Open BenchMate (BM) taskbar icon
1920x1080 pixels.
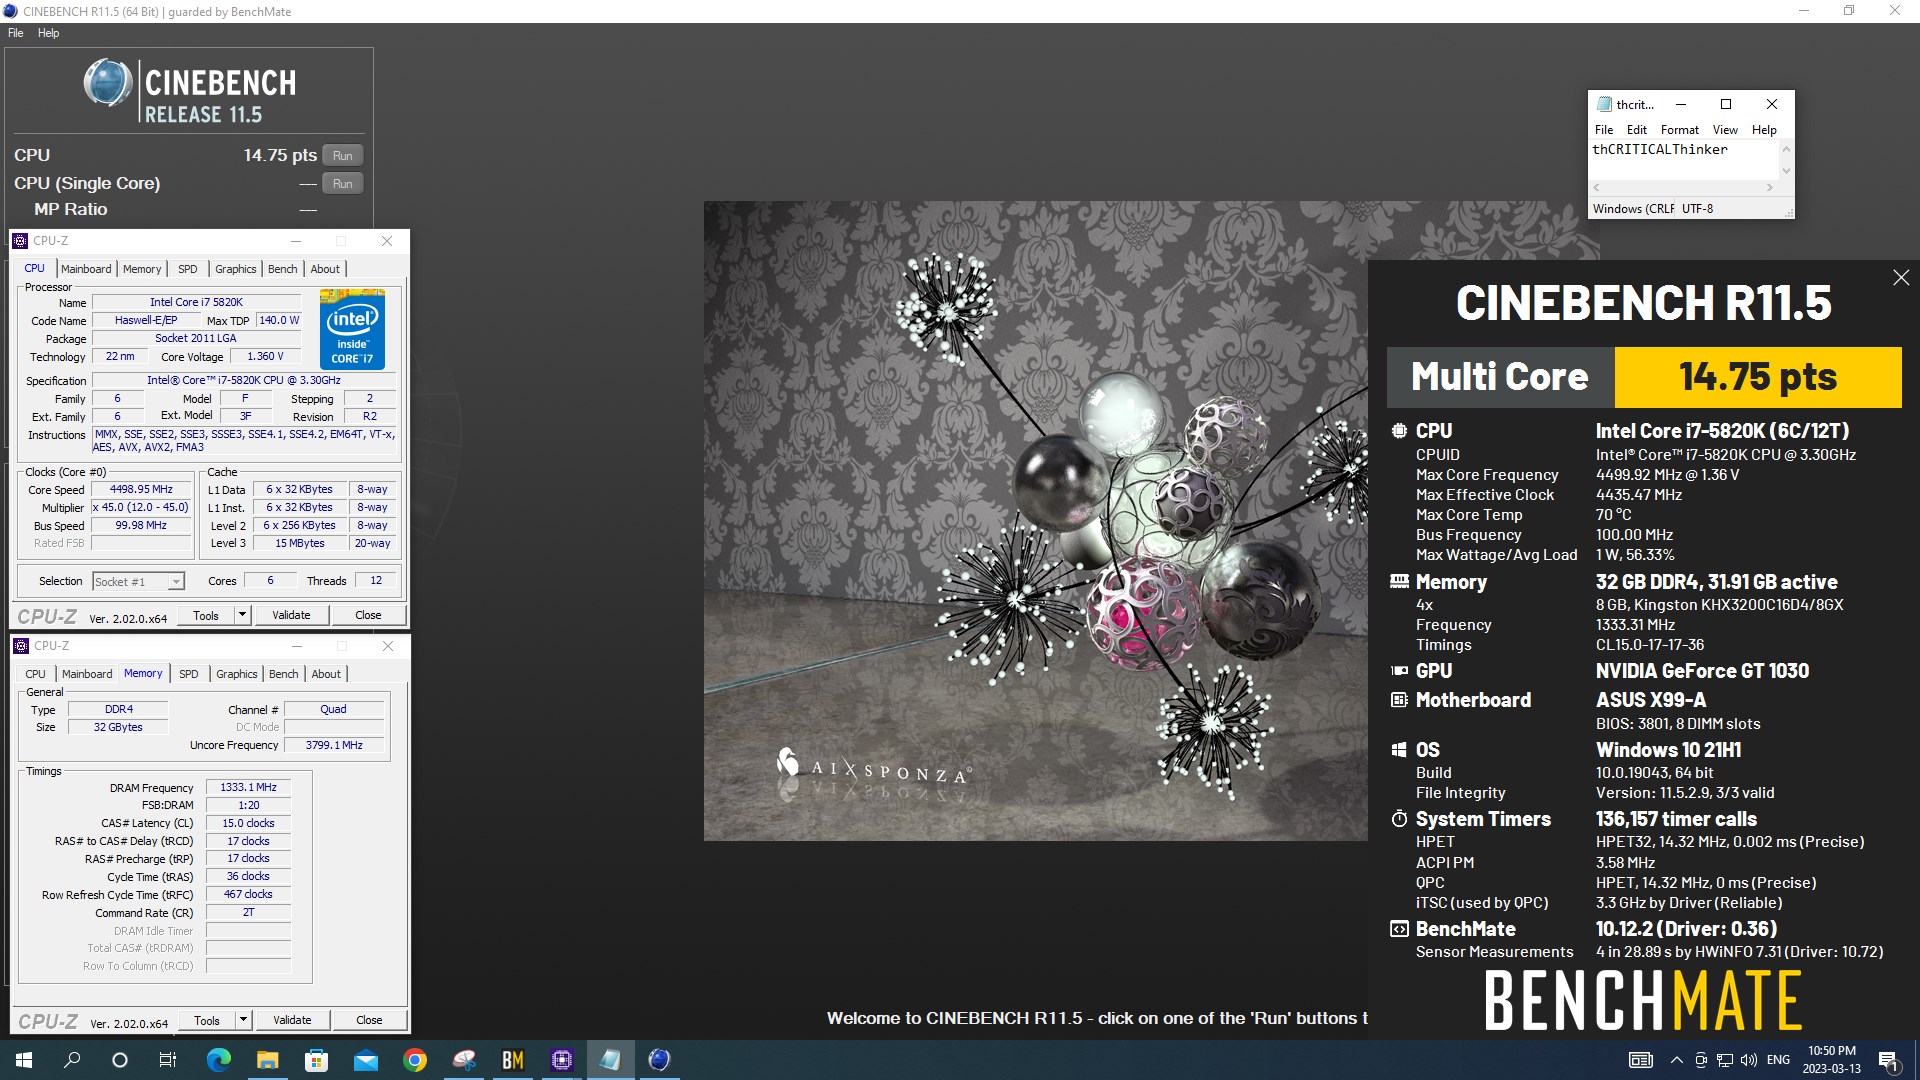click(x=512, y=1060)
